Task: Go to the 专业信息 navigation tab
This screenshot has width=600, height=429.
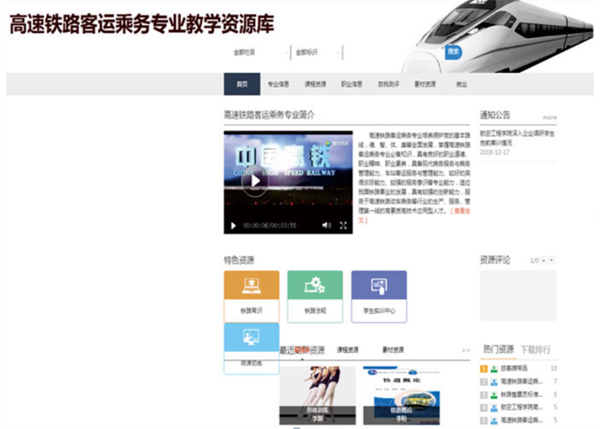Action: click(278, 85)
